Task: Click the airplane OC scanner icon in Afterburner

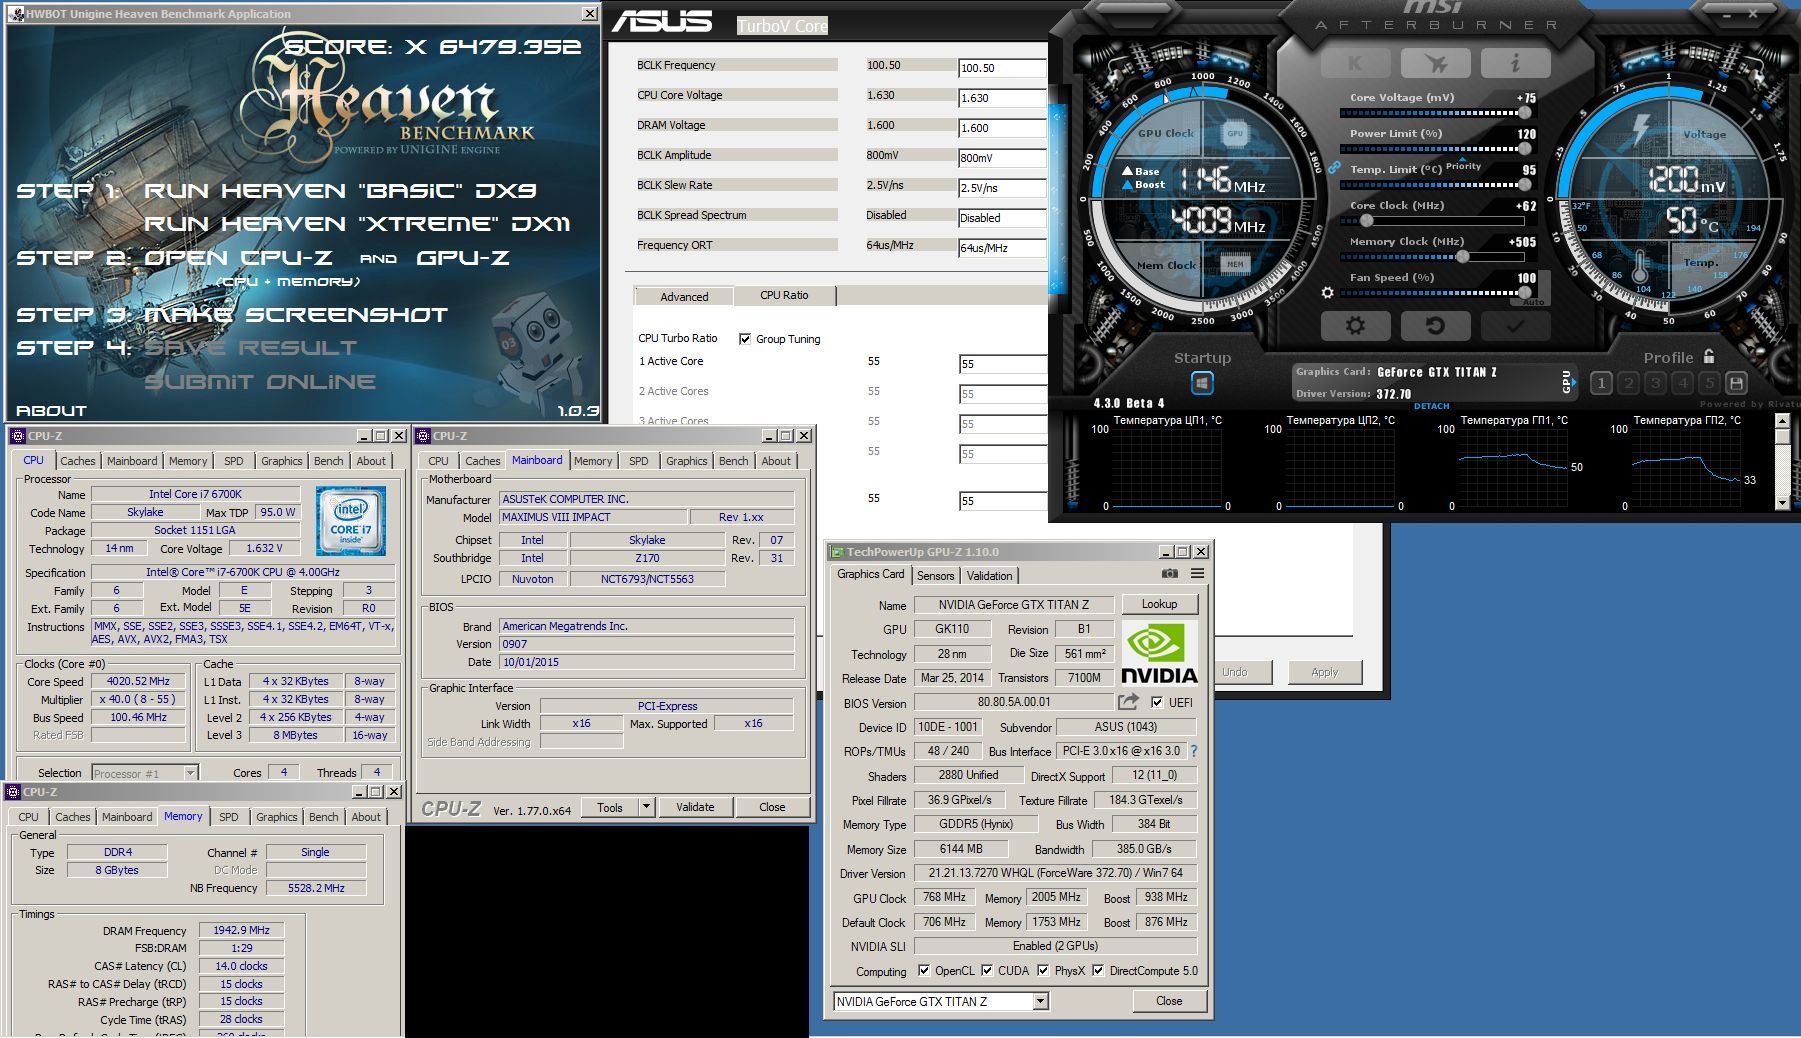Action: click(1435, 63)
